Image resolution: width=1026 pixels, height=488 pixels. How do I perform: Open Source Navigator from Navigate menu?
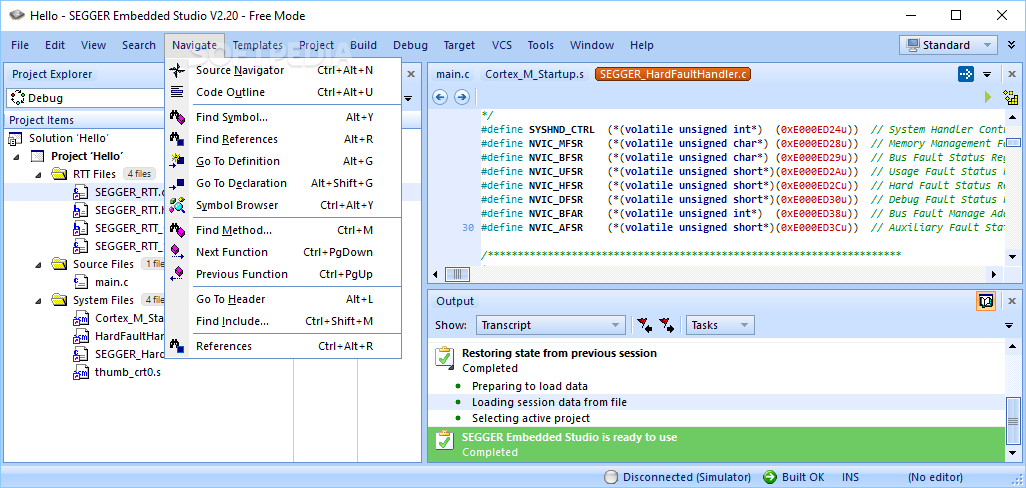(x=283, y=70)
